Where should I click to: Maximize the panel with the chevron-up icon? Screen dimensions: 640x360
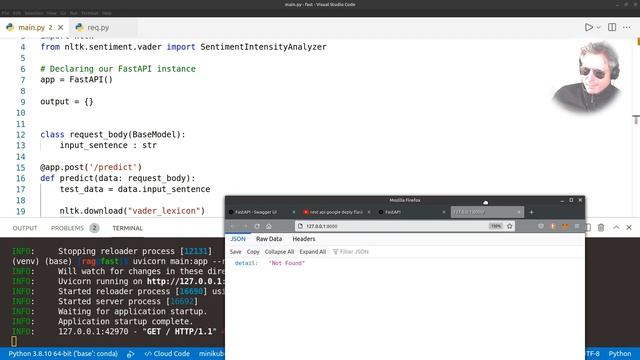pyautogui.click(x=616, y=227)
